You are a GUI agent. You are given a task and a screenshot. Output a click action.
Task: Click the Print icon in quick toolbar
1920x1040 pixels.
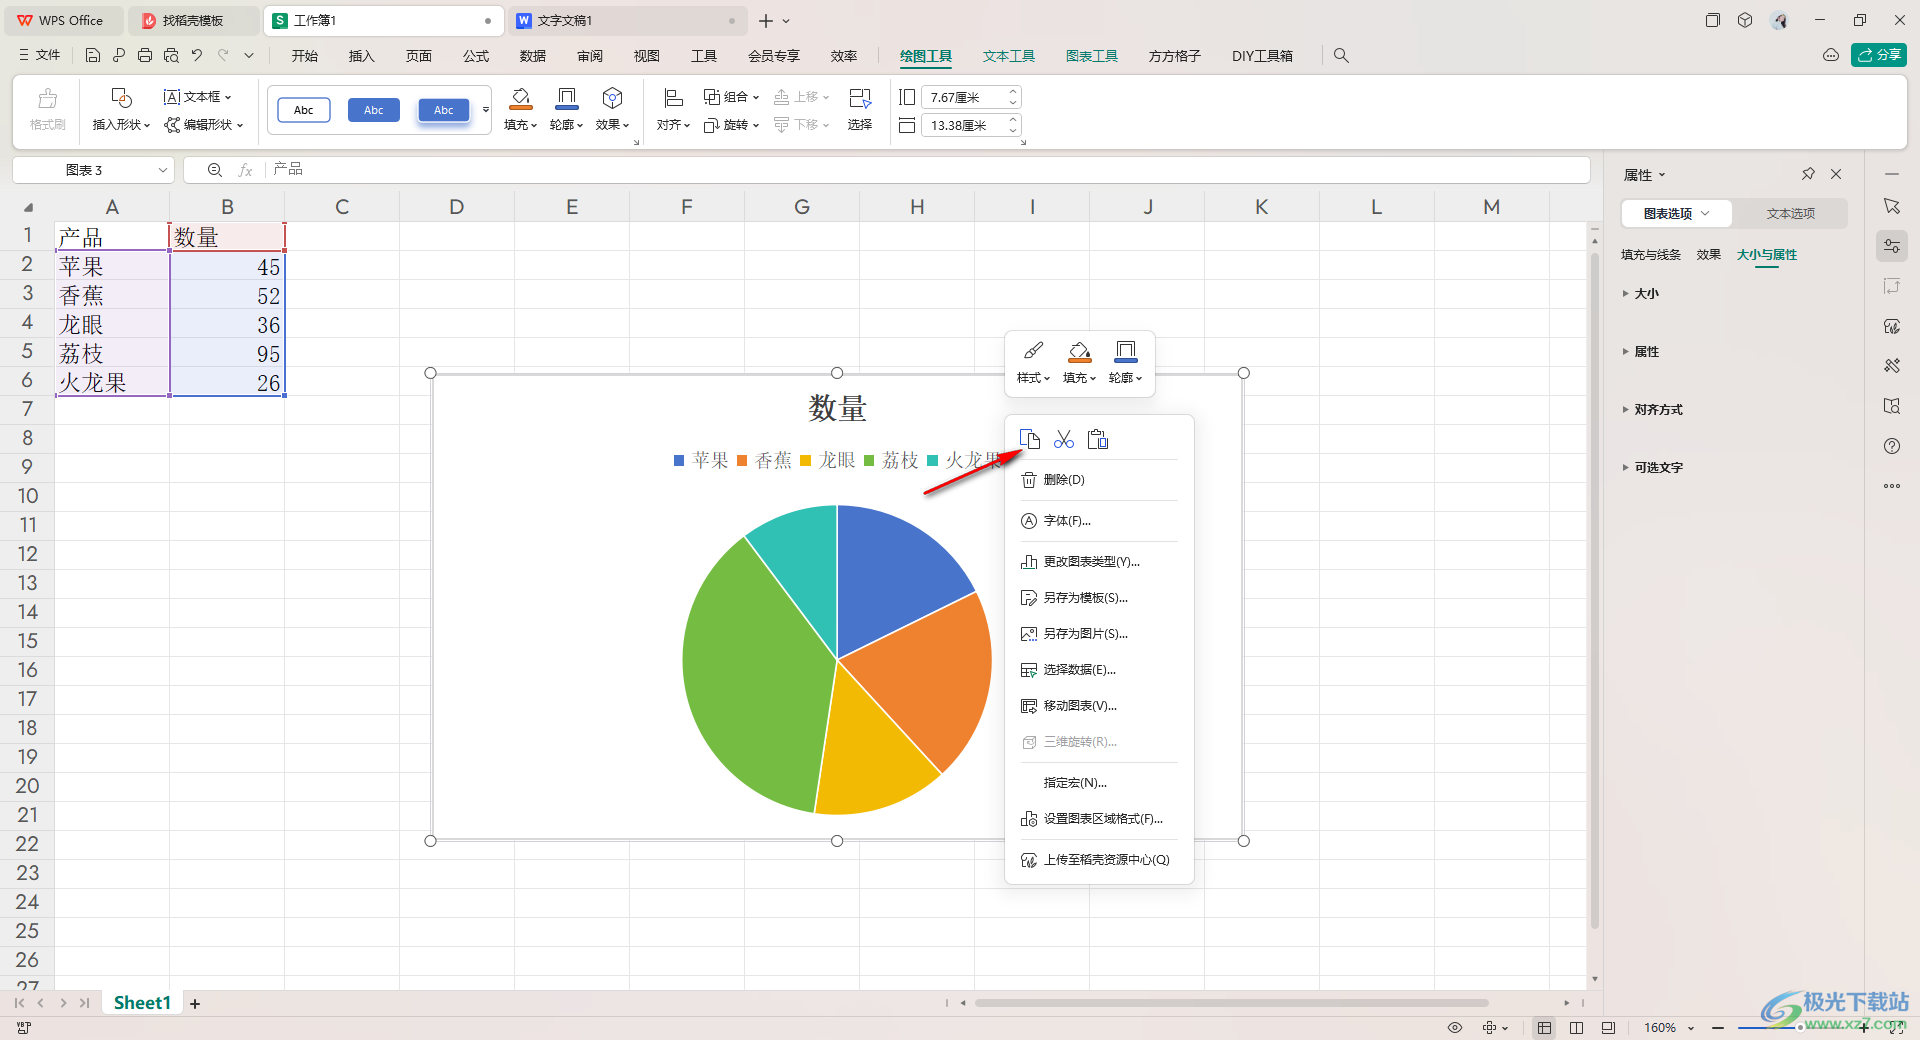145,56
